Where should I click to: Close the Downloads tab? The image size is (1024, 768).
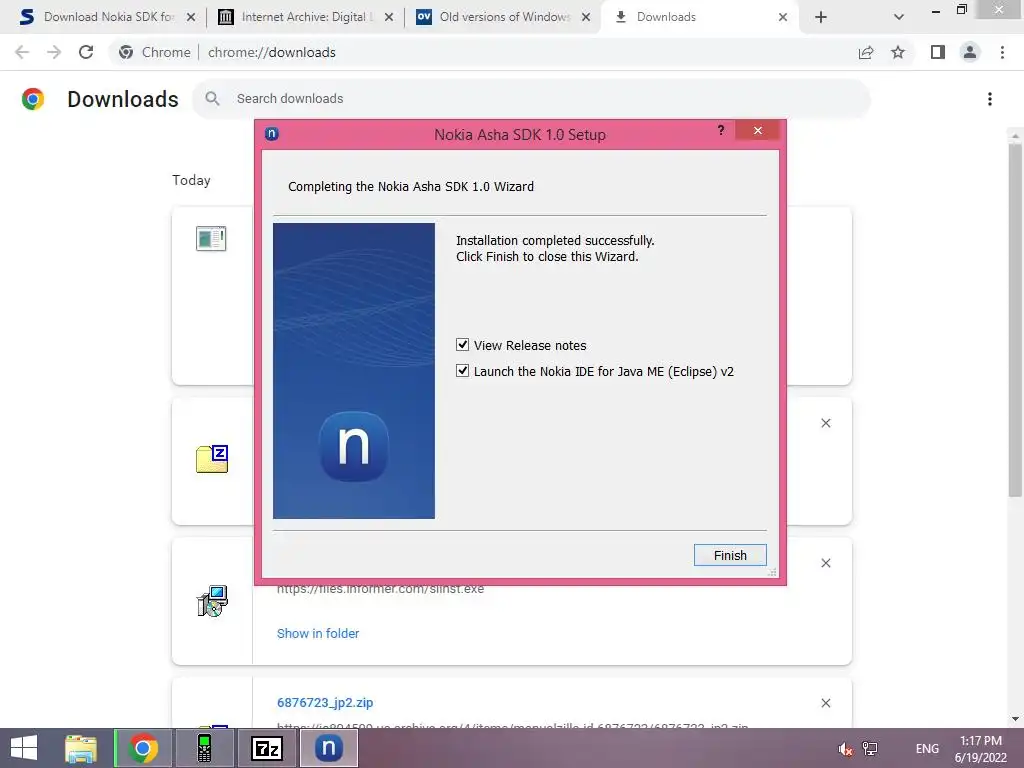783,17
